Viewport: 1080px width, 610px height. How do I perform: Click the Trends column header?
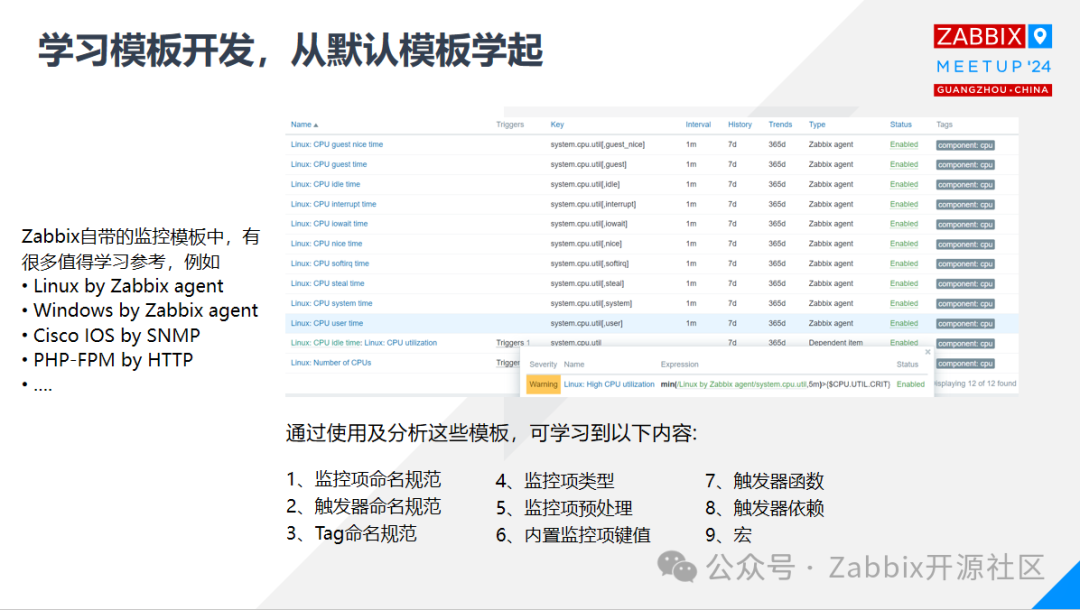pyautogui.click(x=780, y=125)
